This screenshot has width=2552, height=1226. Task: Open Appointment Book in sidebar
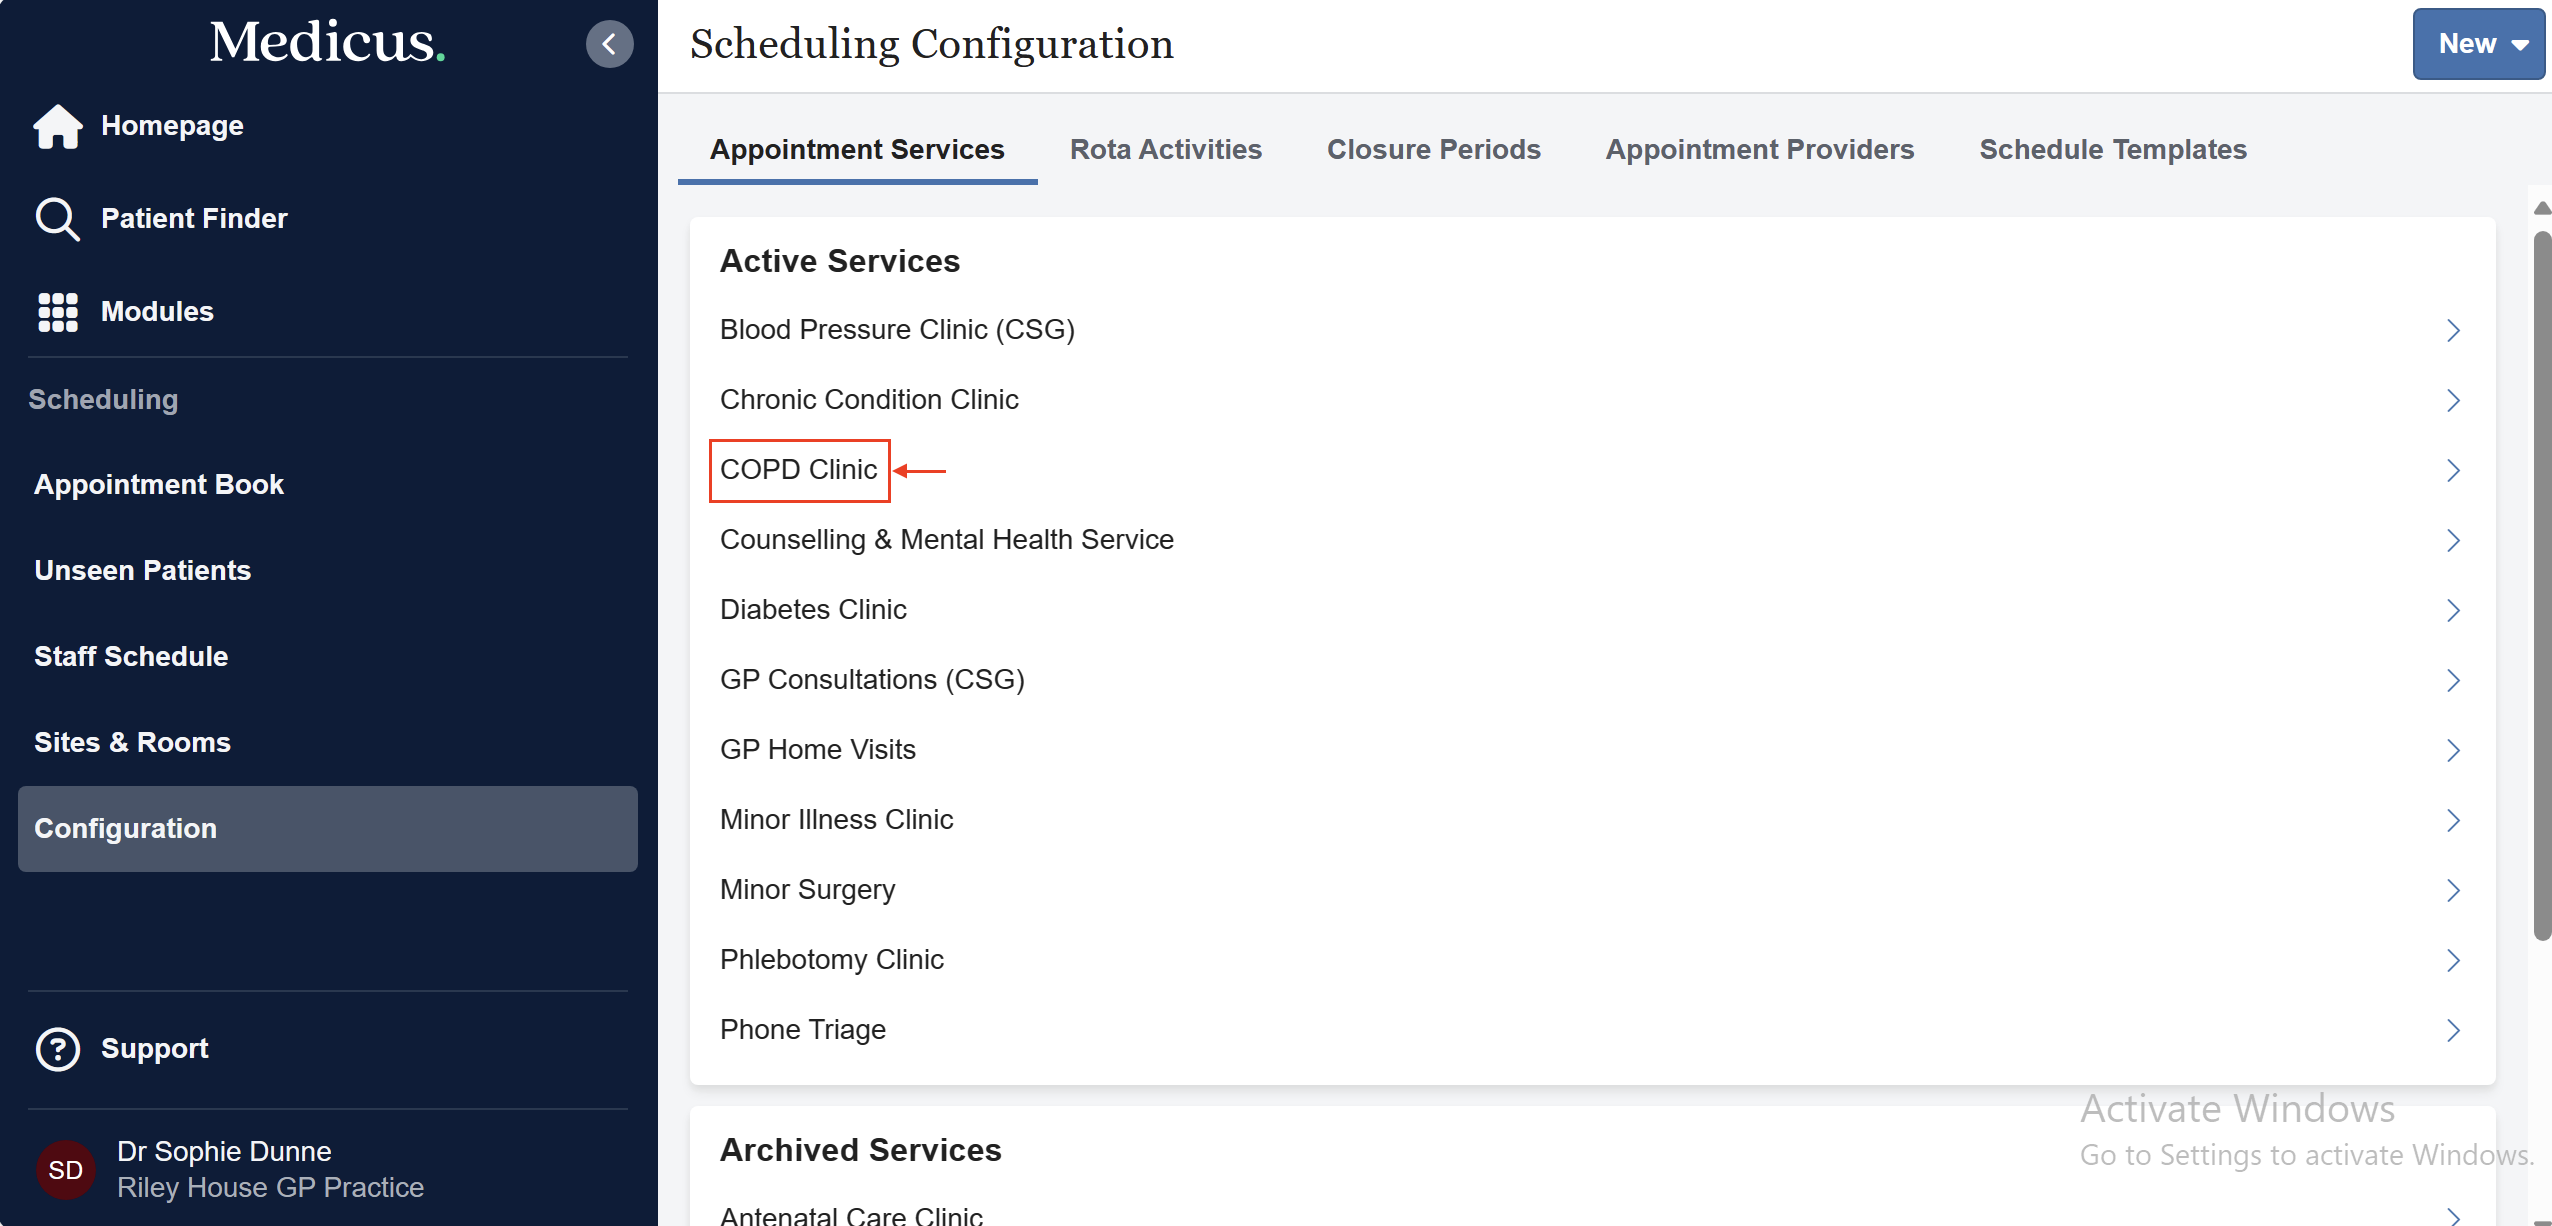tap(159, 485)
